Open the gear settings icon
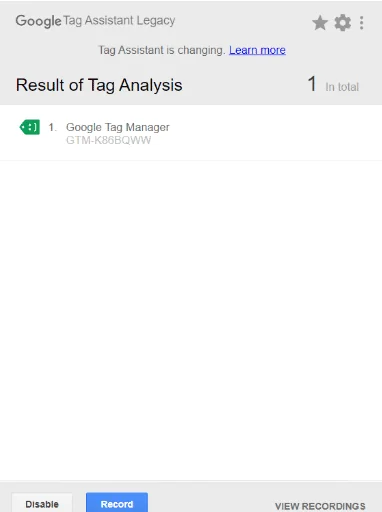 pos(343,23)
